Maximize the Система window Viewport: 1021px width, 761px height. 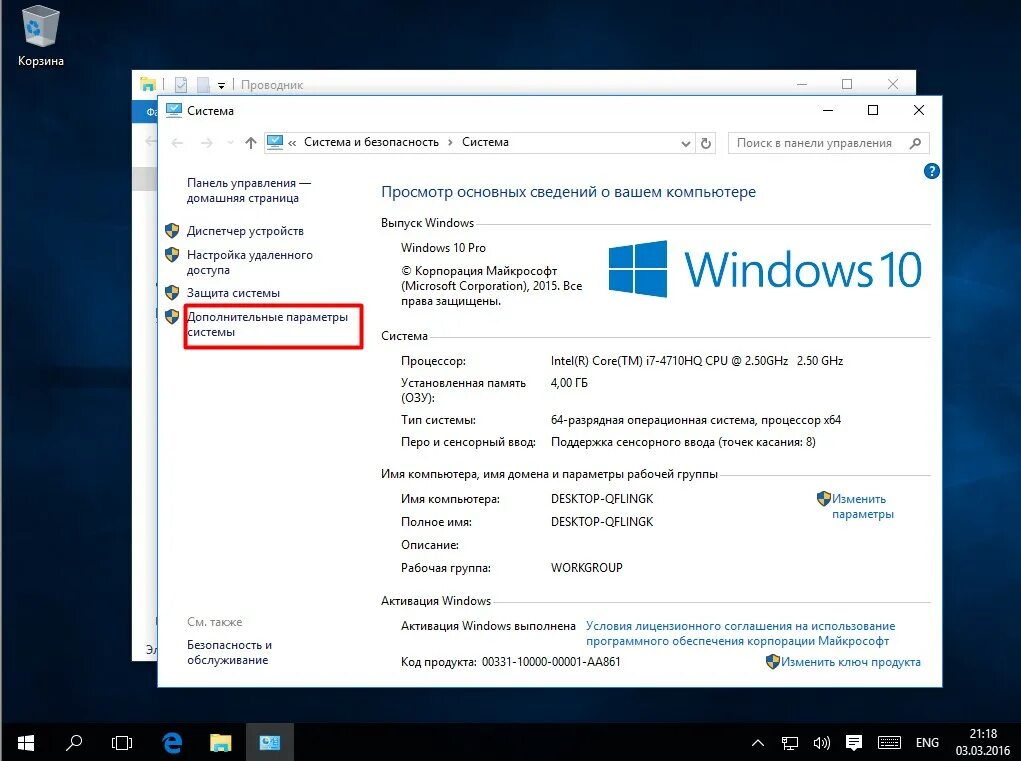tap(873, 111)
